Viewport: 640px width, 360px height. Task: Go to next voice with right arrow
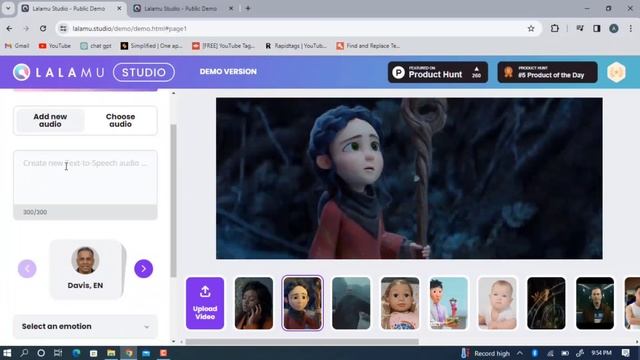click(144, 269)
